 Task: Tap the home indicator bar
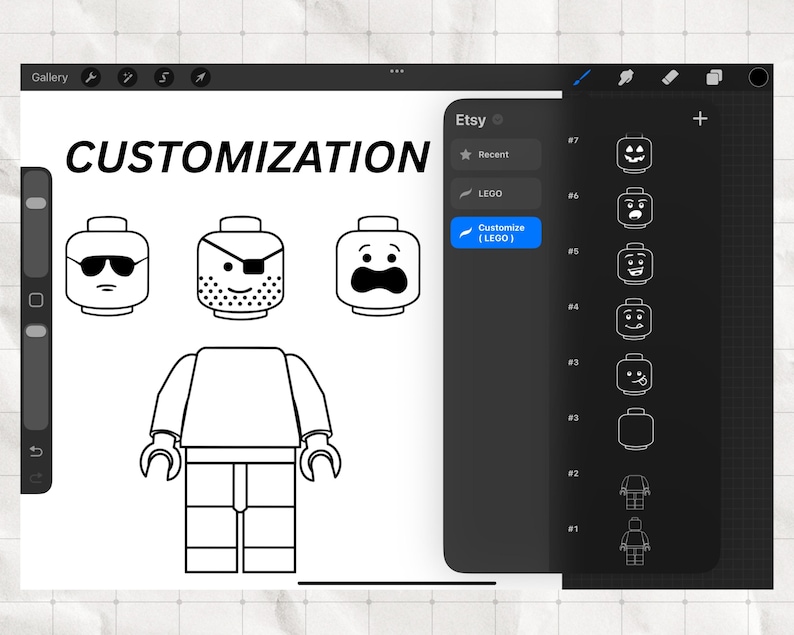point(396,583)
